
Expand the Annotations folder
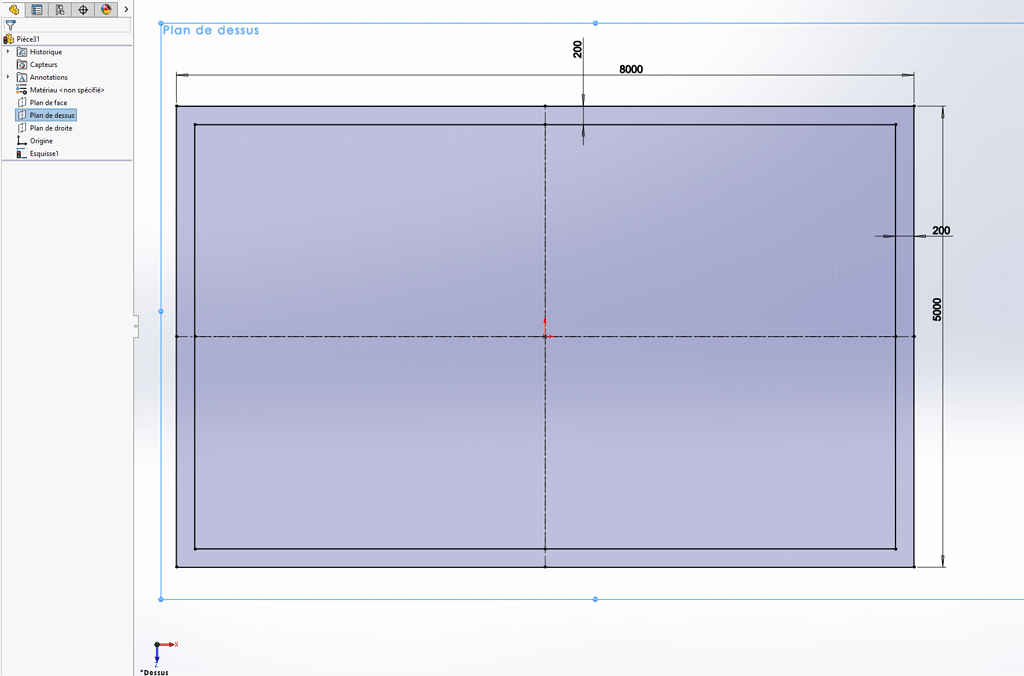(9, 77)
